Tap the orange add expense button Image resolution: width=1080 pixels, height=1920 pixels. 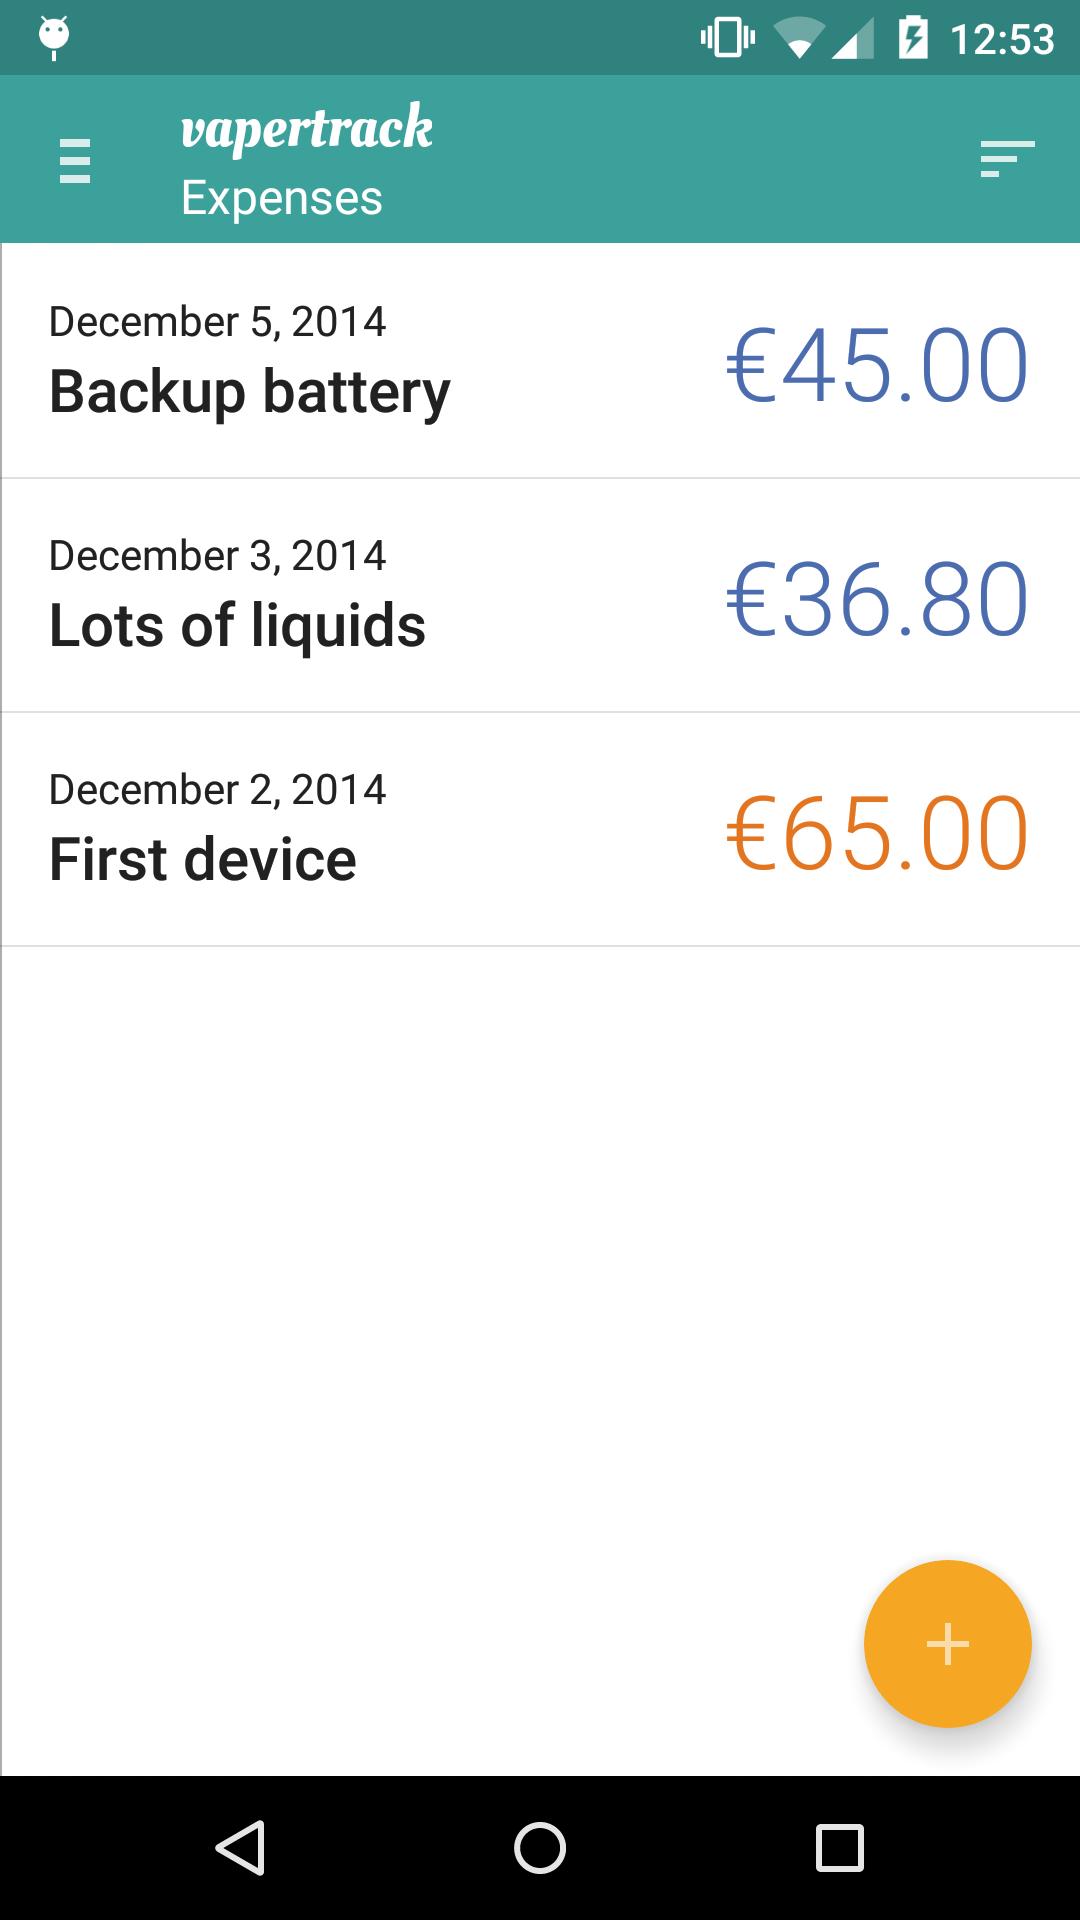(947, 1644)
